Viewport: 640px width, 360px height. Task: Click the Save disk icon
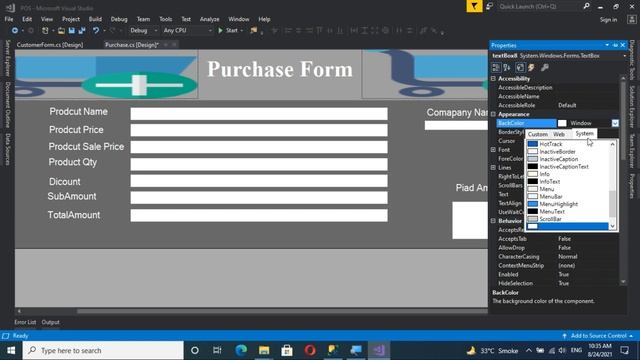pos(71,31)
